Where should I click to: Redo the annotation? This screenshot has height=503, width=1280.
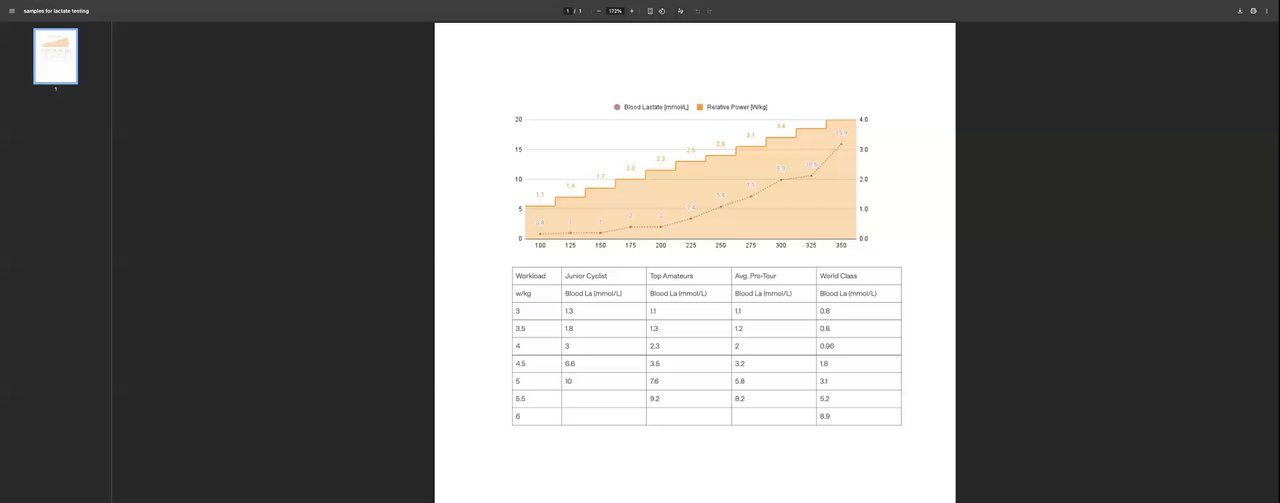click(710, 11)
